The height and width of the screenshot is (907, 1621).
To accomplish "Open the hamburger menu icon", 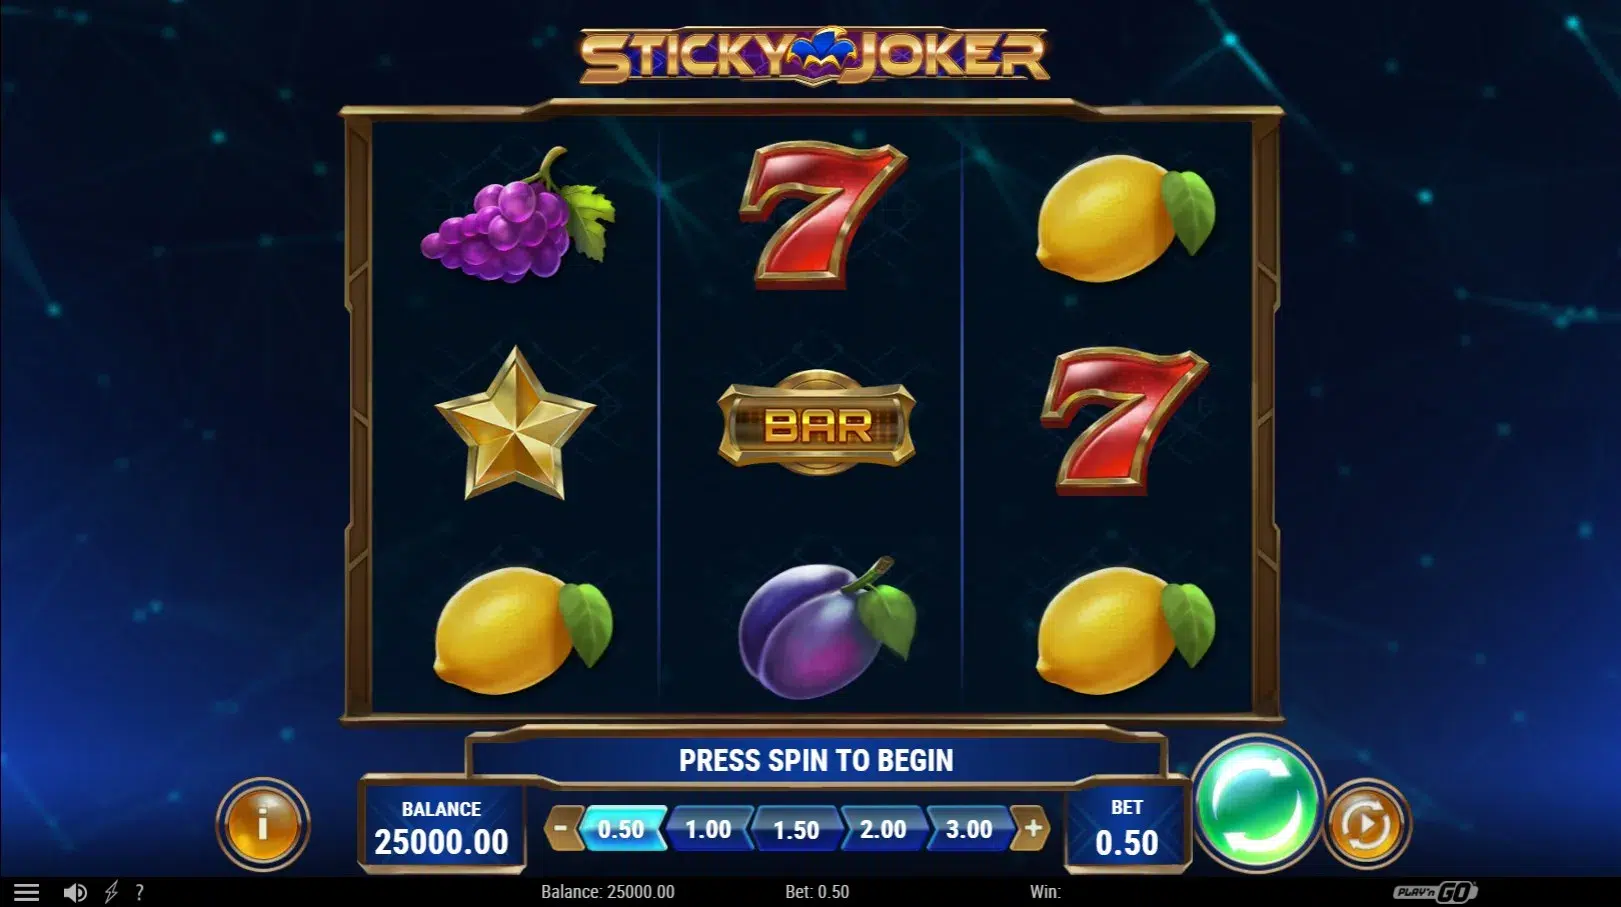I will (26, 892).
